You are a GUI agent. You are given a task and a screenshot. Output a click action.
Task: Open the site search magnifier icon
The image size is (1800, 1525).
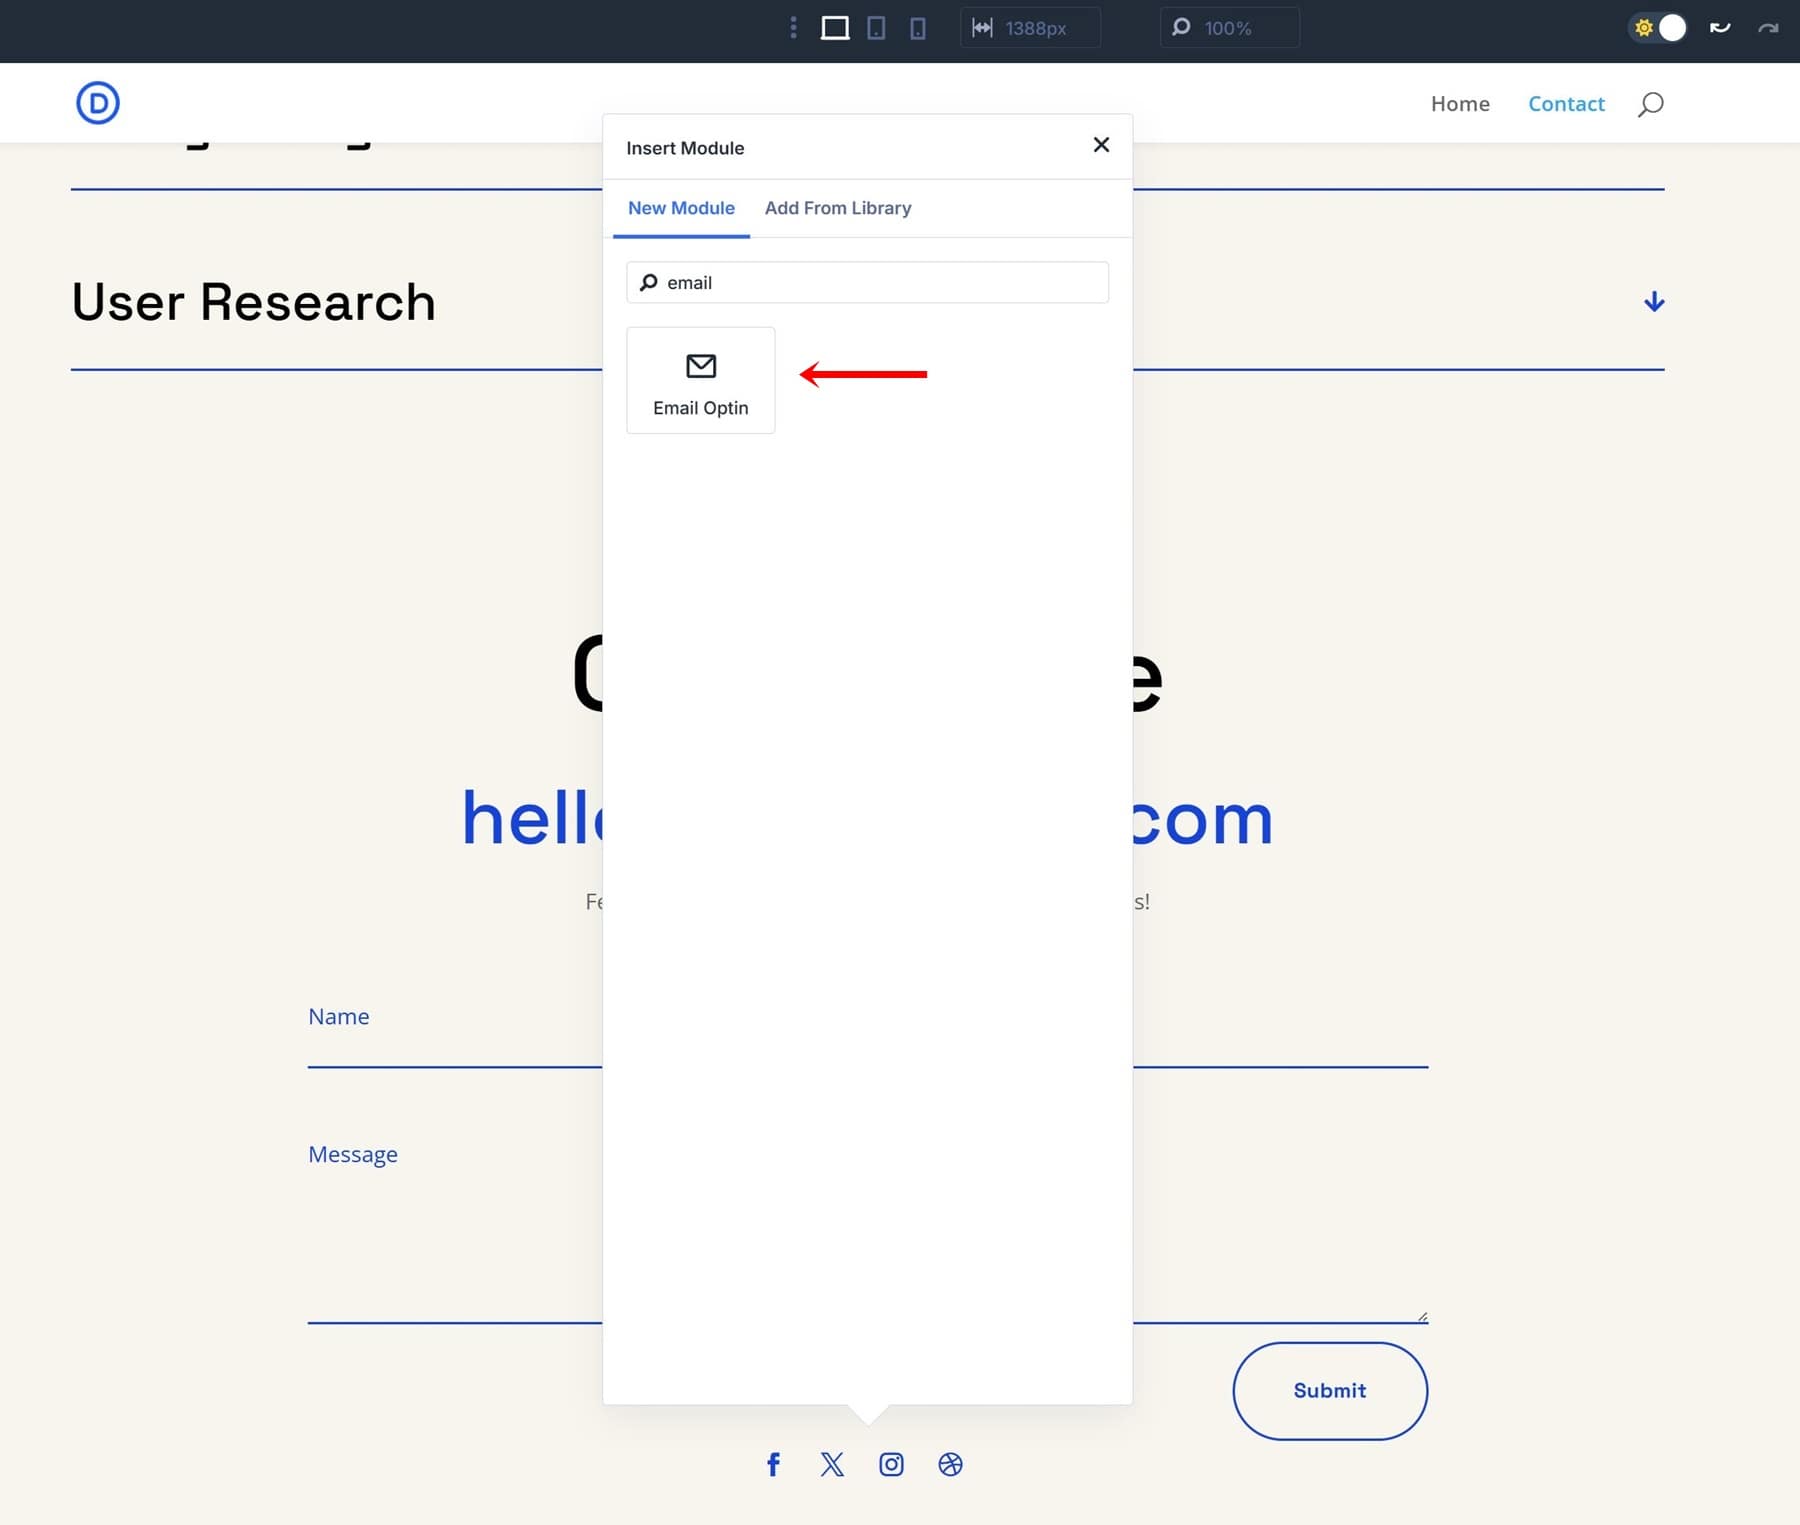tap(1650, 104)
